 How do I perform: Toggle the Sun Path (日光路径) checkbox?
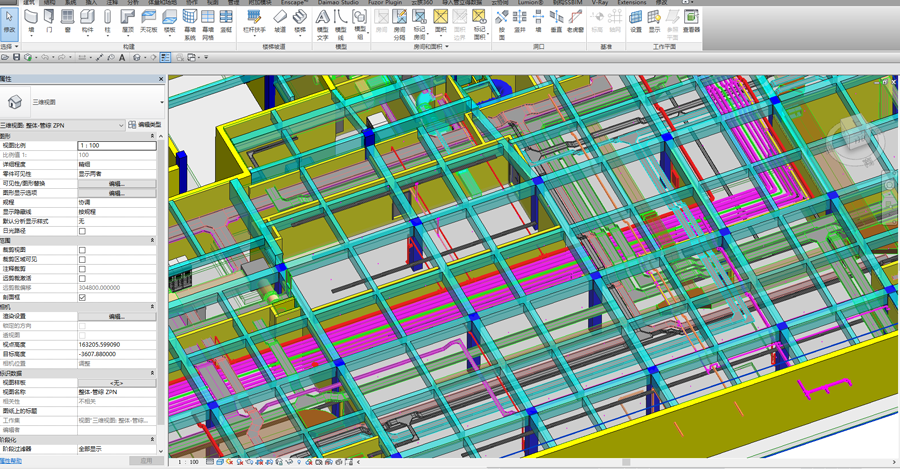82,231
